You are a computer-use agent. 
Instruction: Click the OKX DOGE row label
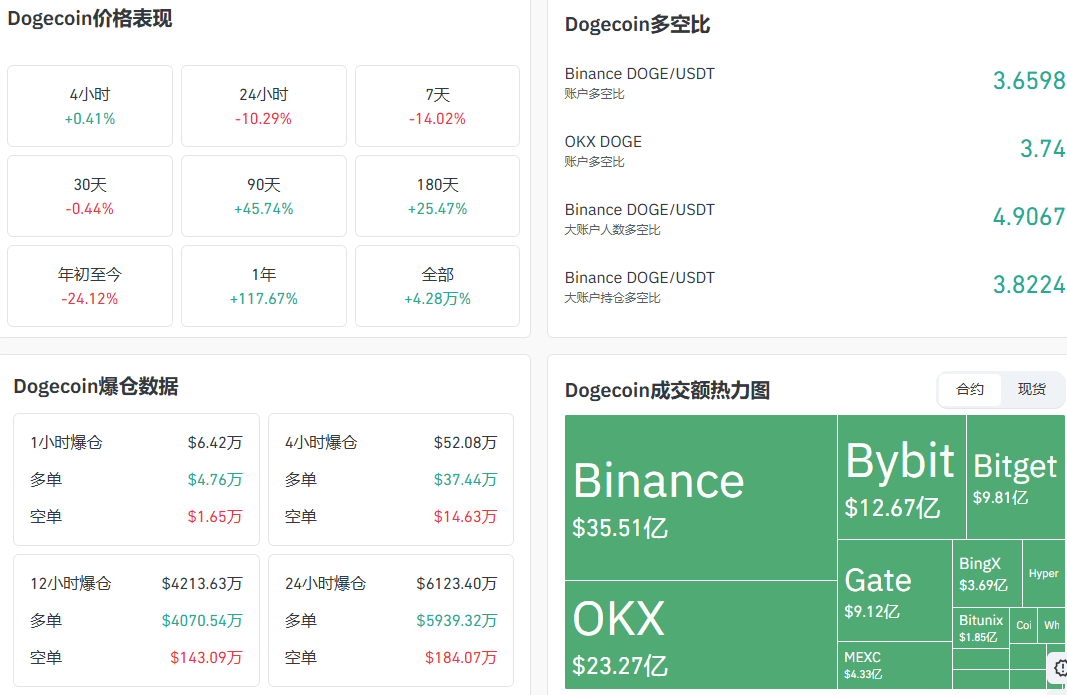(603, 142)
